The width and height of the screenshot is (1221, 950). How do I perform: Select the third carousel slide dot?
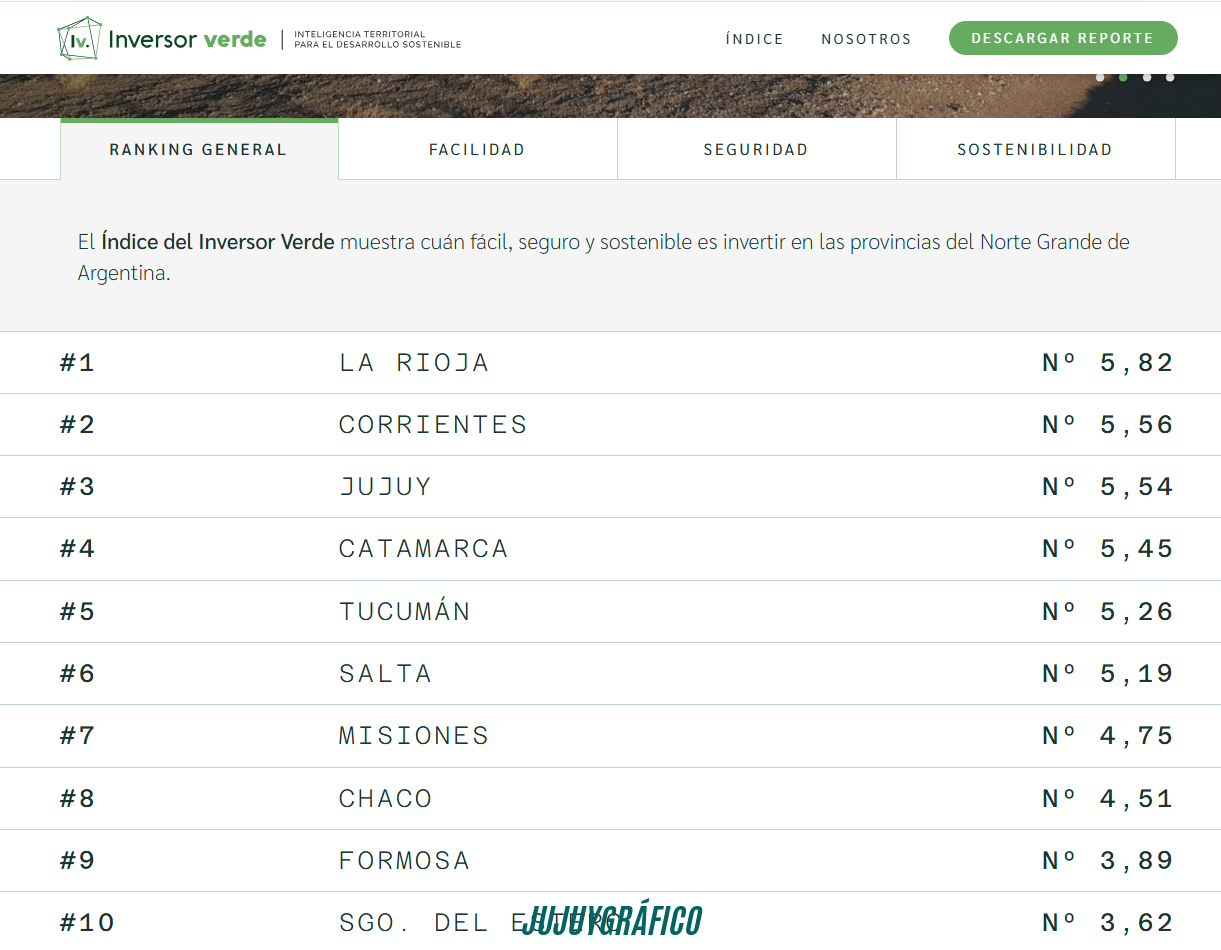[1147, 77]
